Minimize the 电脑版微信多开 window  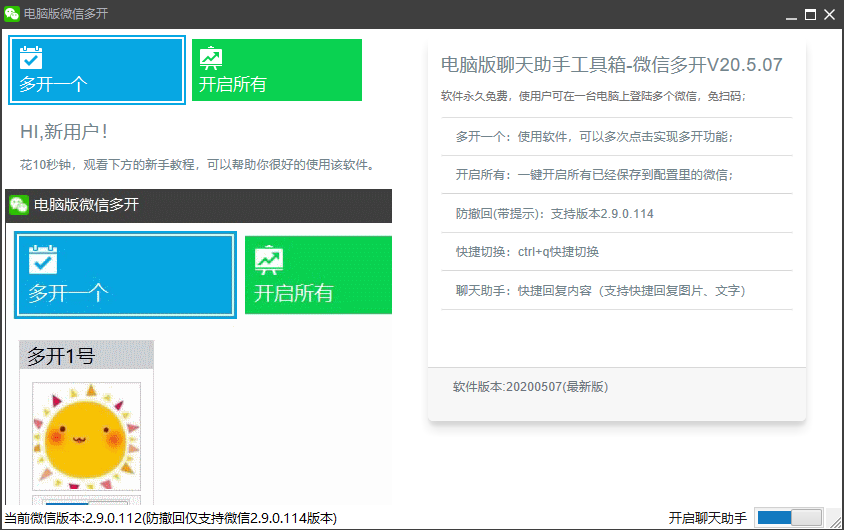[x=791, y=14]
